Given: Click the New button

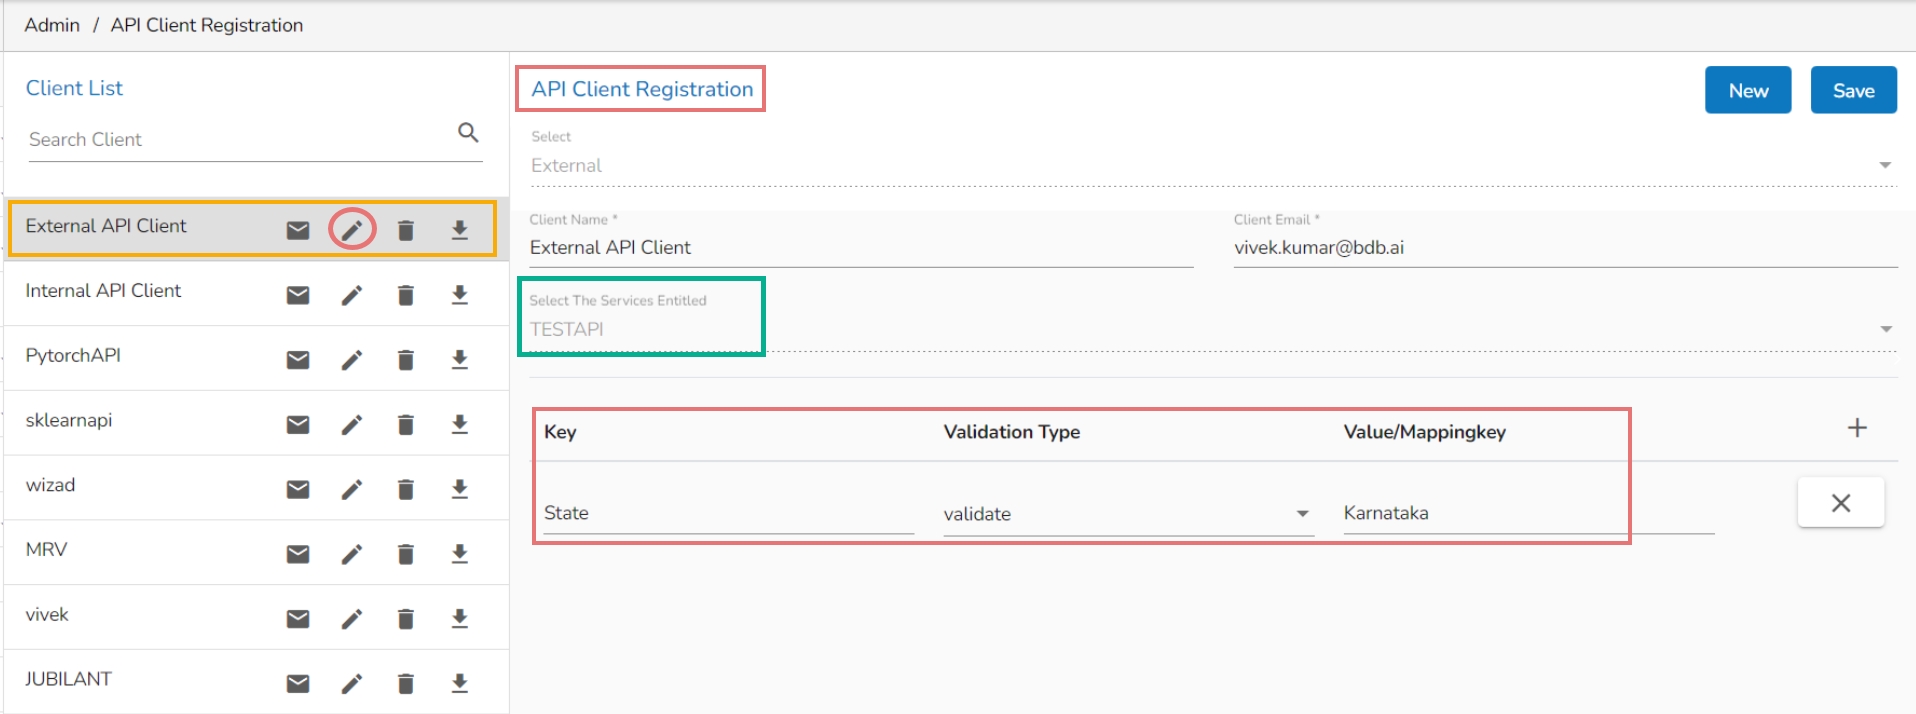Looking at the screenshot, I should click(1747, 90).
